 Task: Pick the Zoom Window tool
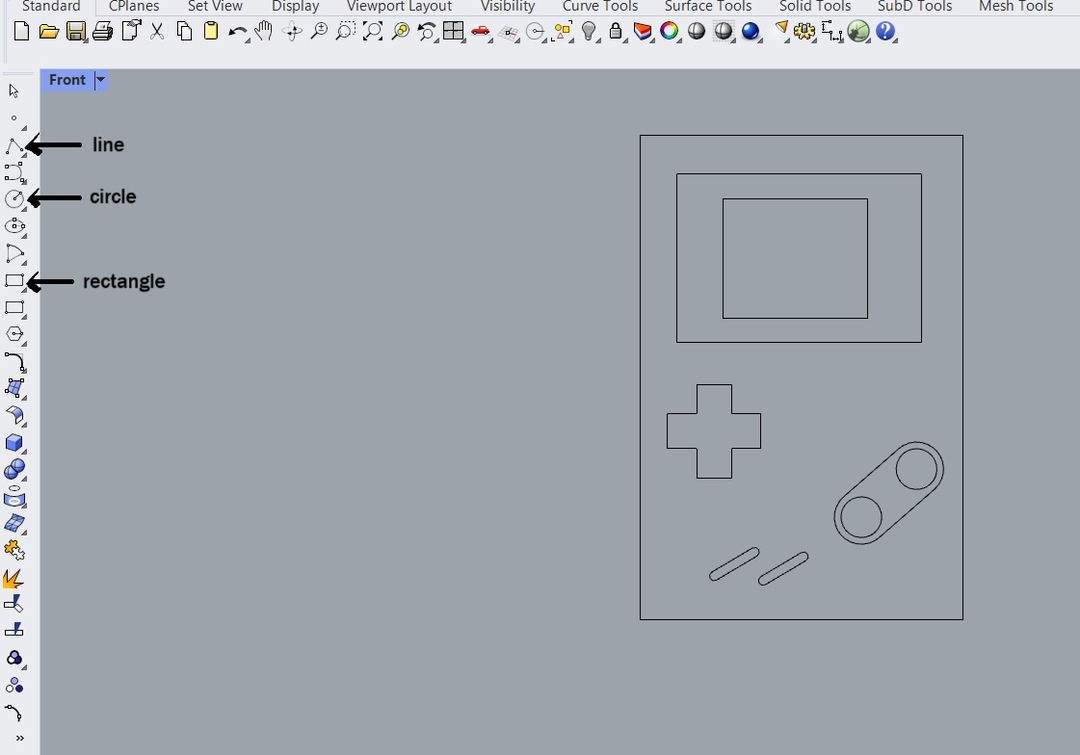345,32
